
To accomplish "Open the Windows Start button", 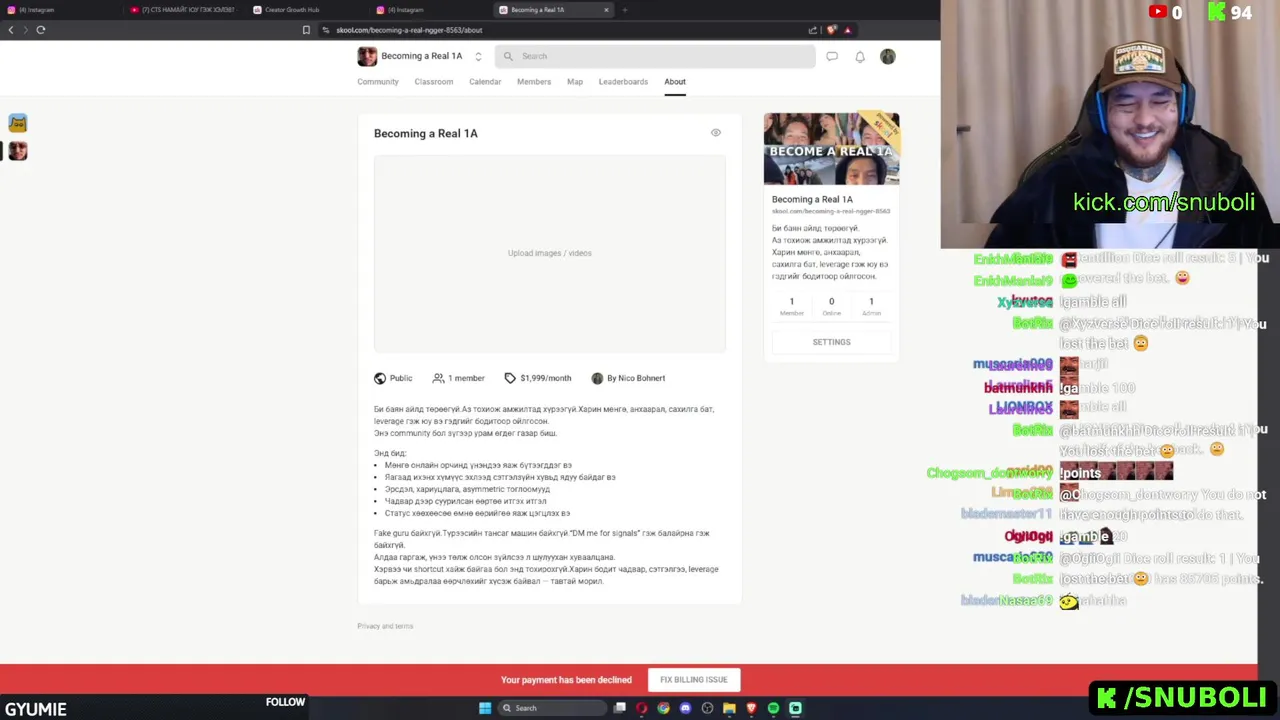I will (485, 708).
